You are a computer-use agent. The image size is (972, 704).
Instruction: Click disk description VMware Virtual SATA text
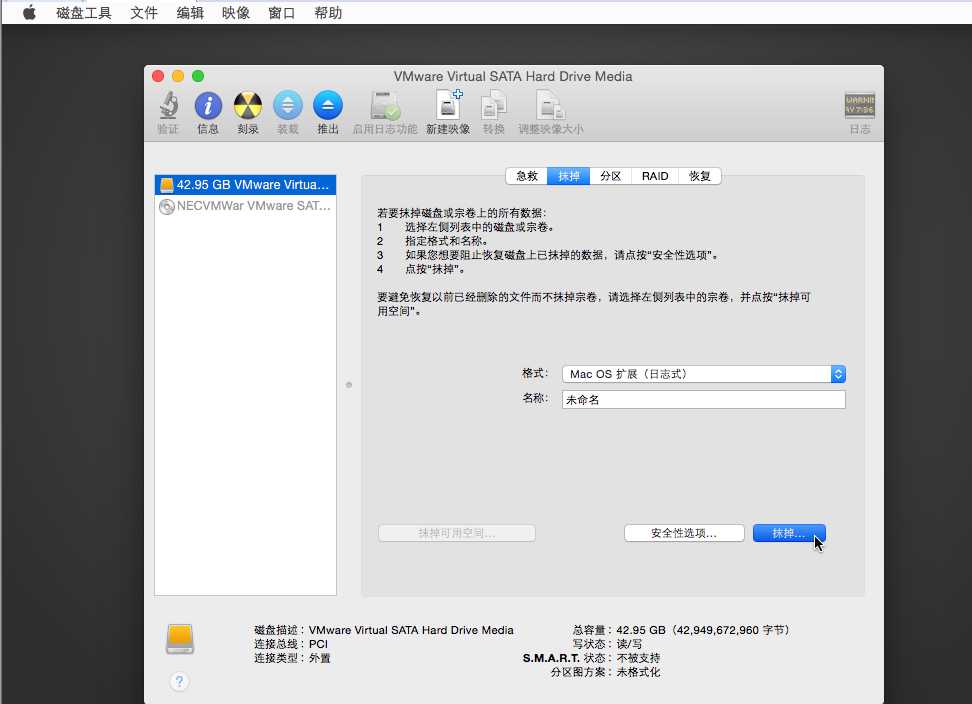tap(411, 630)
